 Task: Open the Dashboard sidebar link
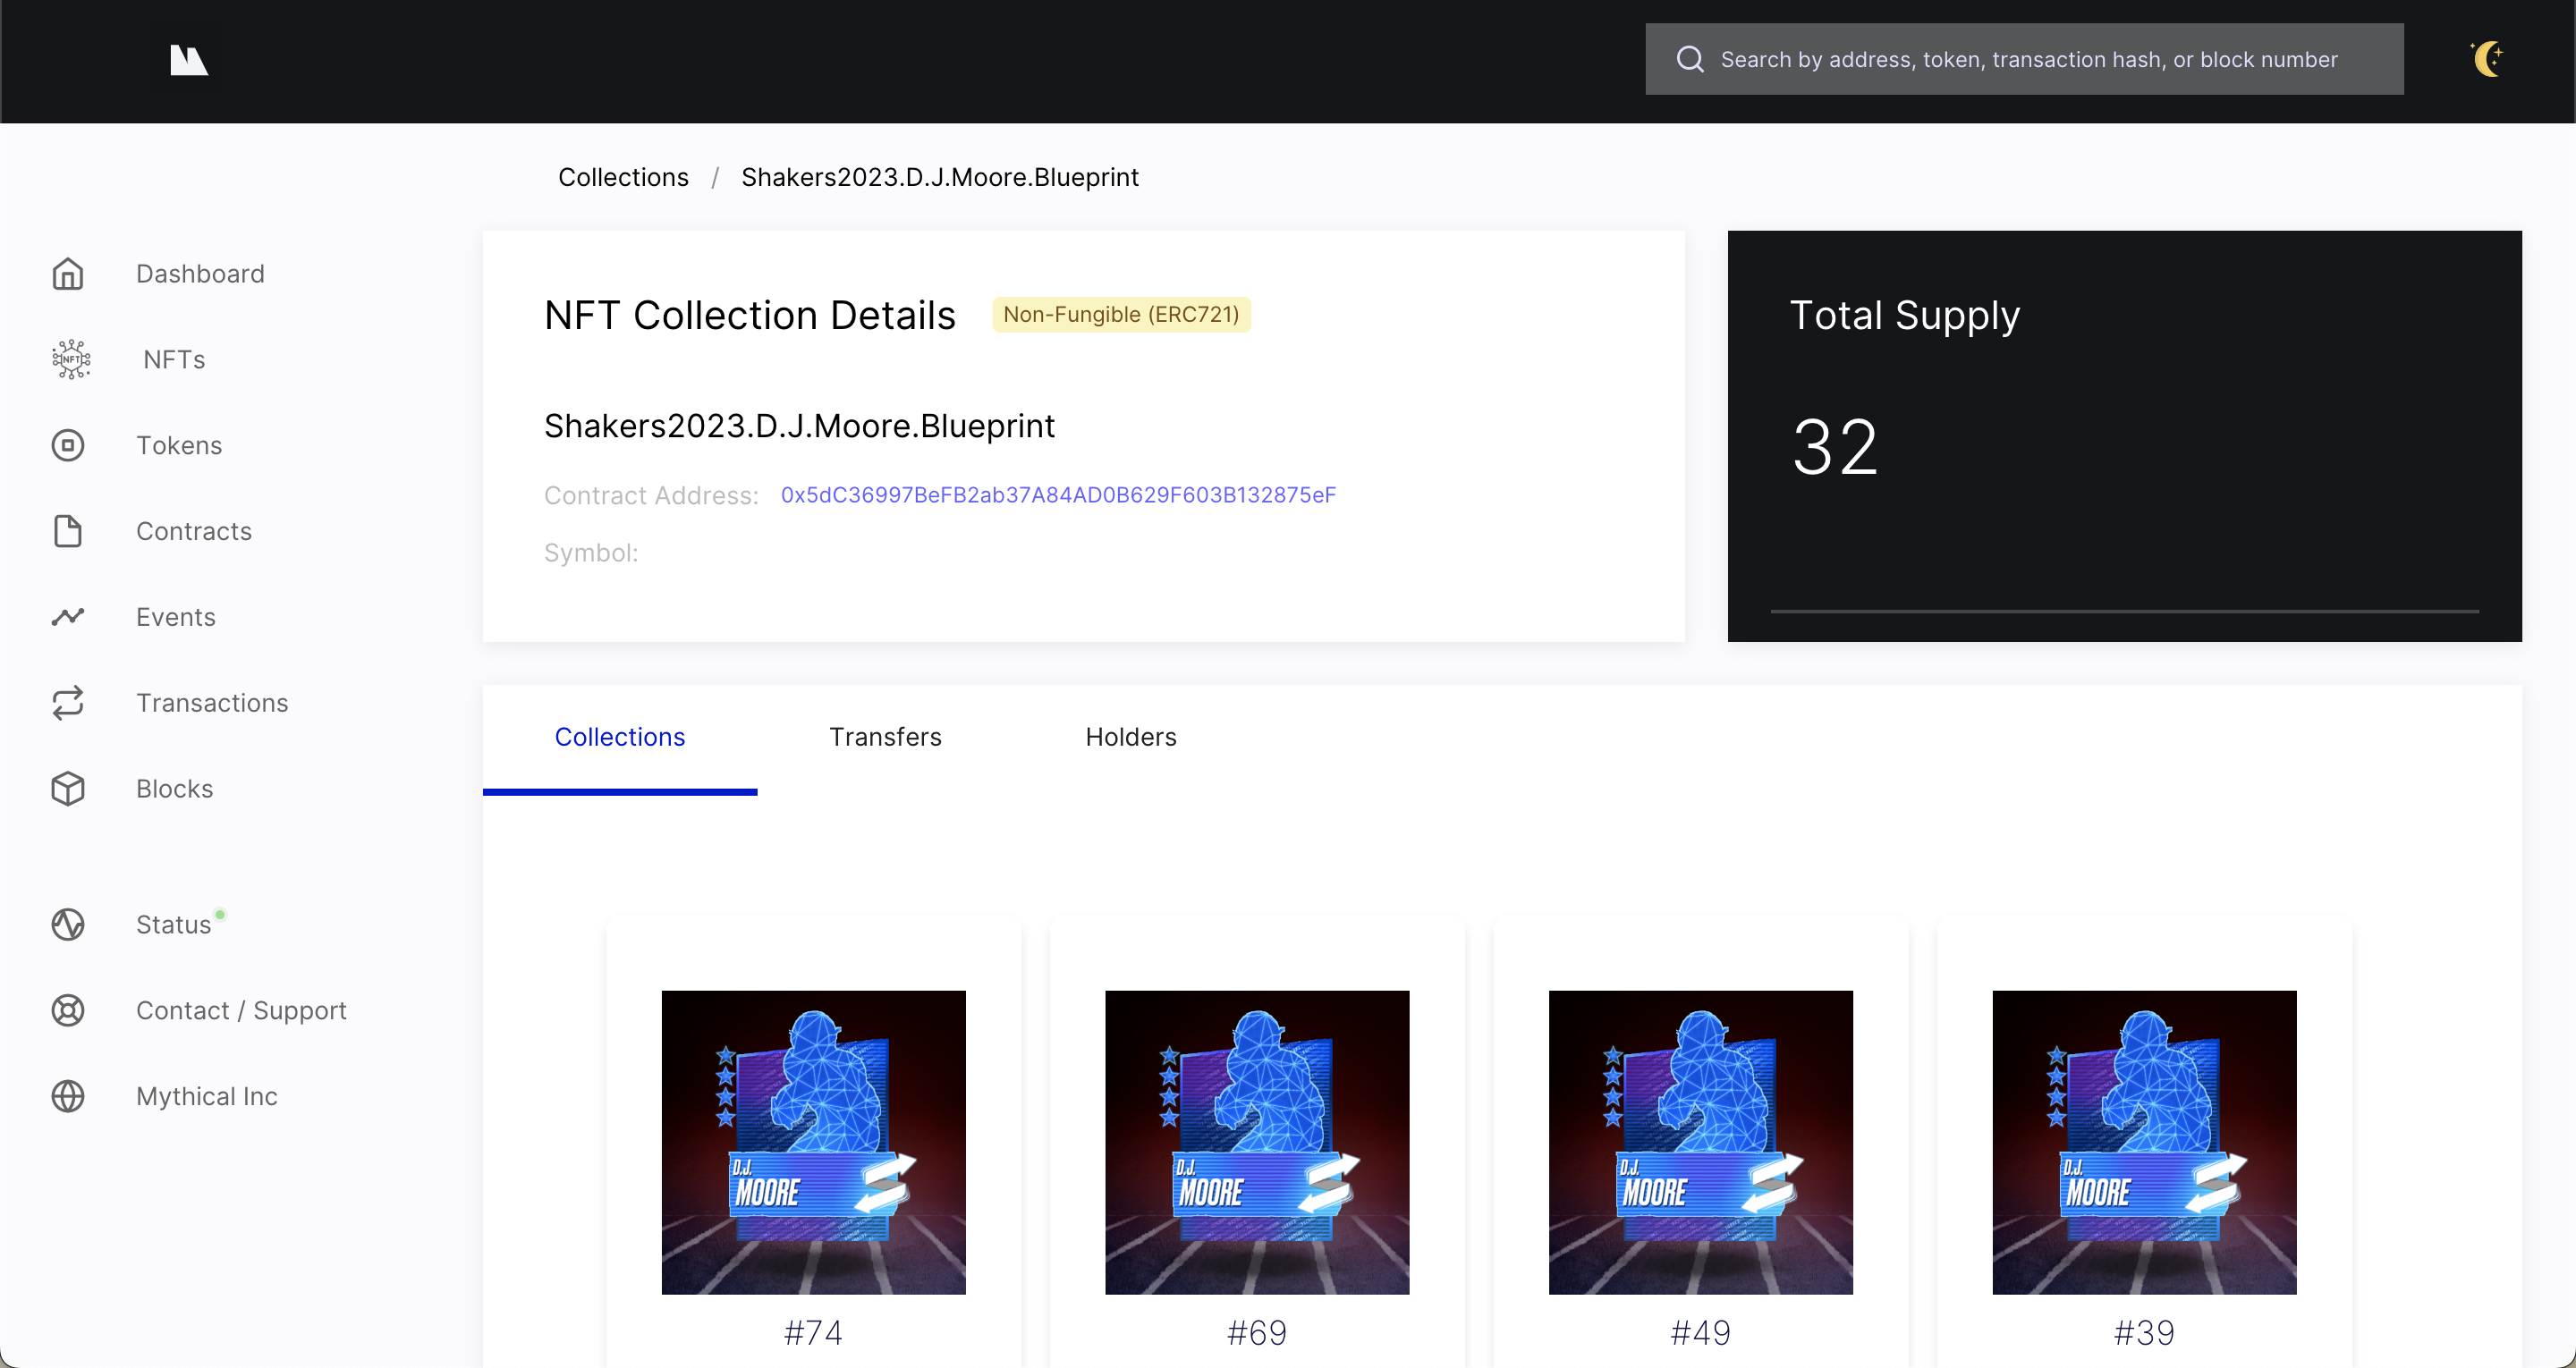pyautogui.click(x=200, y=274)
